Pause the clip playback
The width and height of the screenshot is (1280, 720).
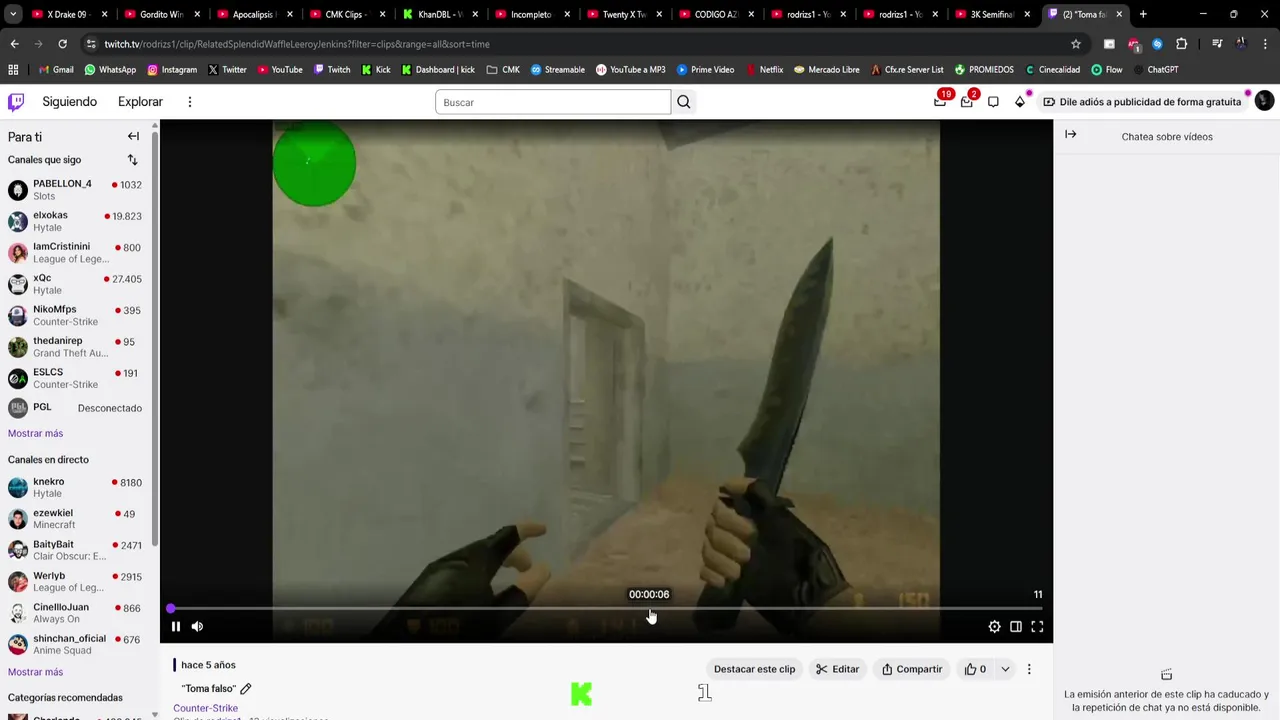(x=176, y=627)
